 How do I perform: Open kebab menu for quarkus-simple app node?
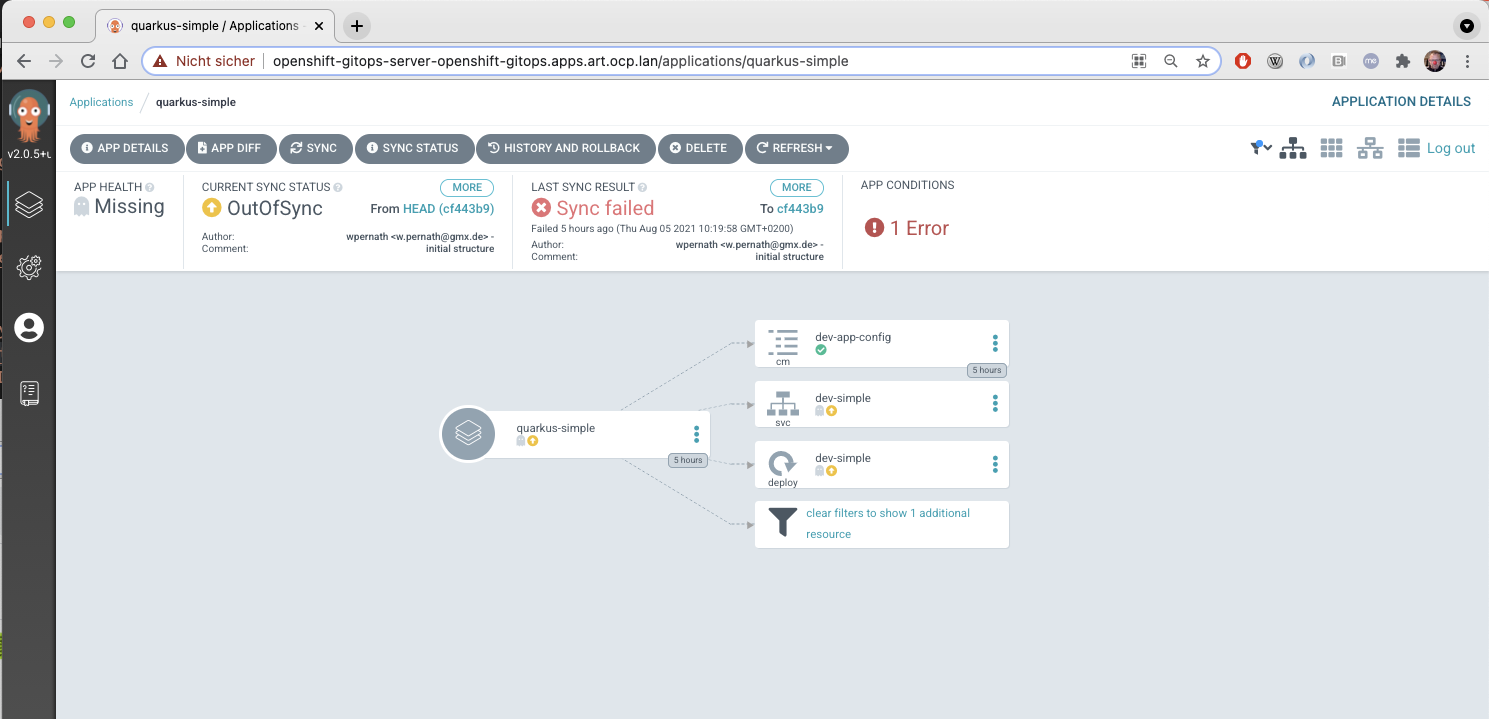(x=697, y=434)
